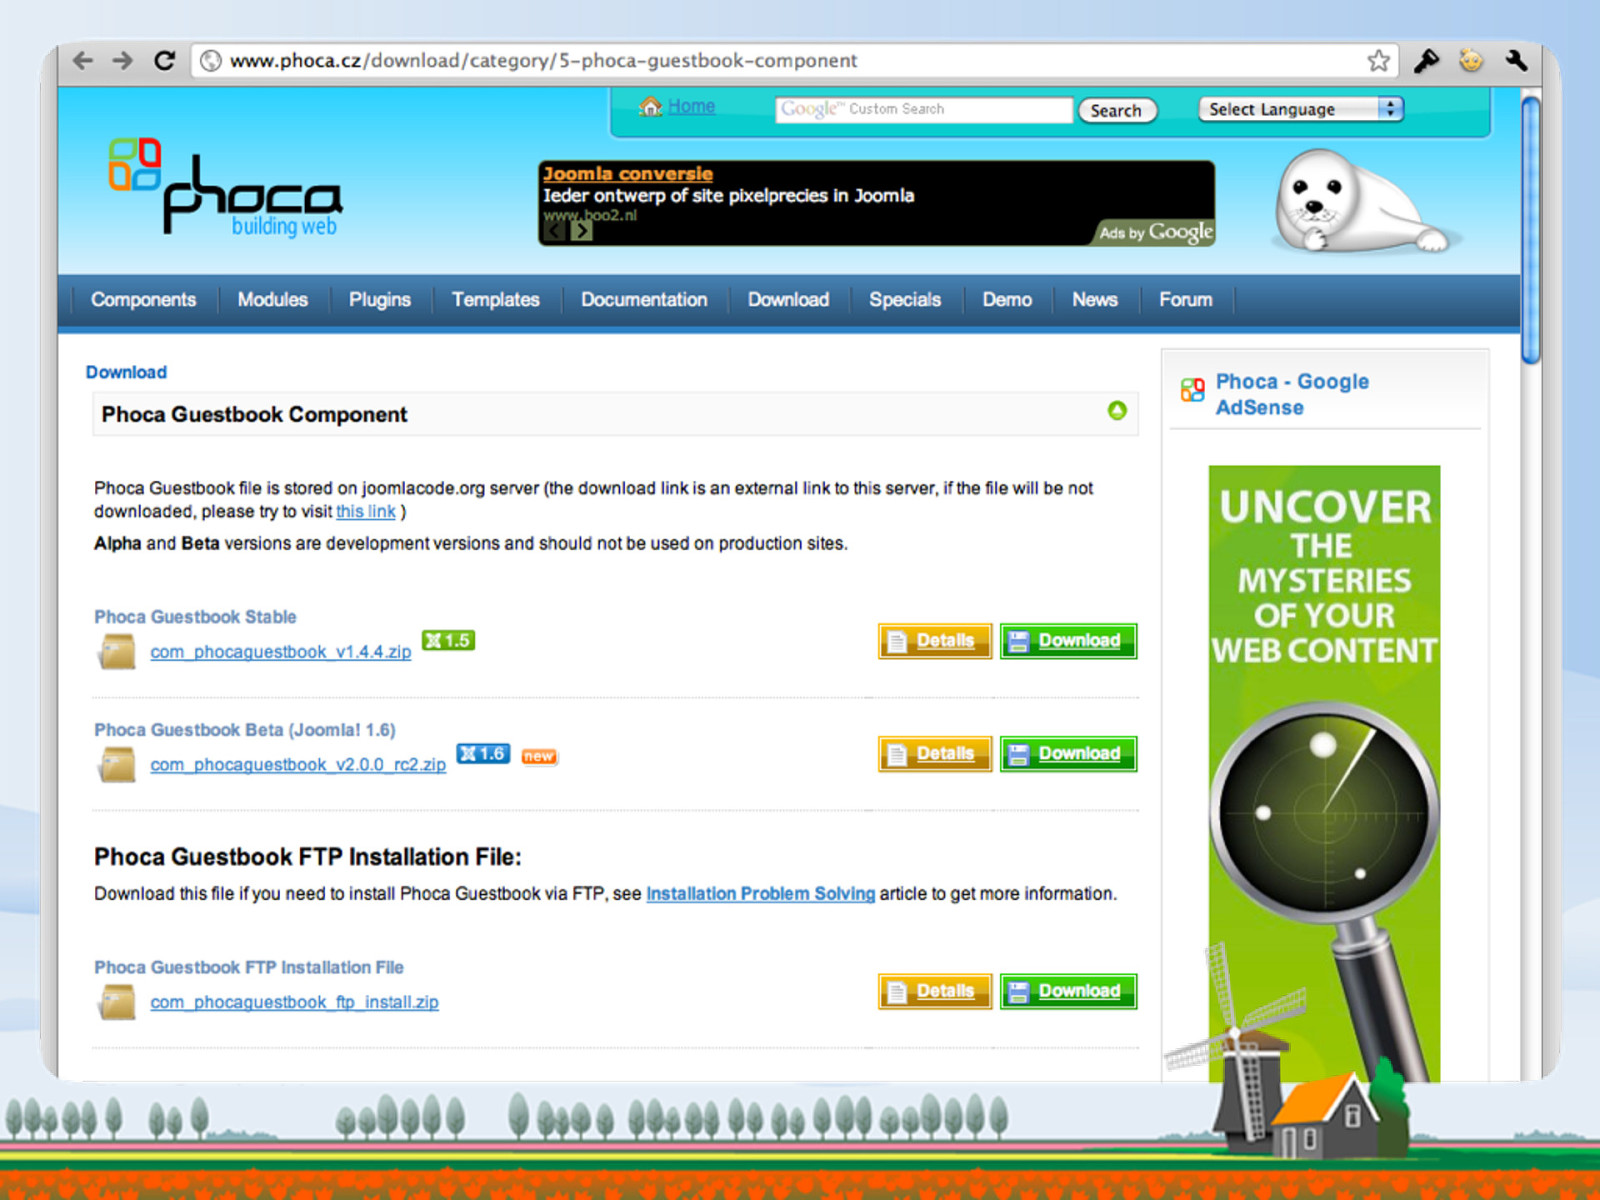Open the Forum menu
This screenshot has width=1600, height=1200.
point(1186,299)
